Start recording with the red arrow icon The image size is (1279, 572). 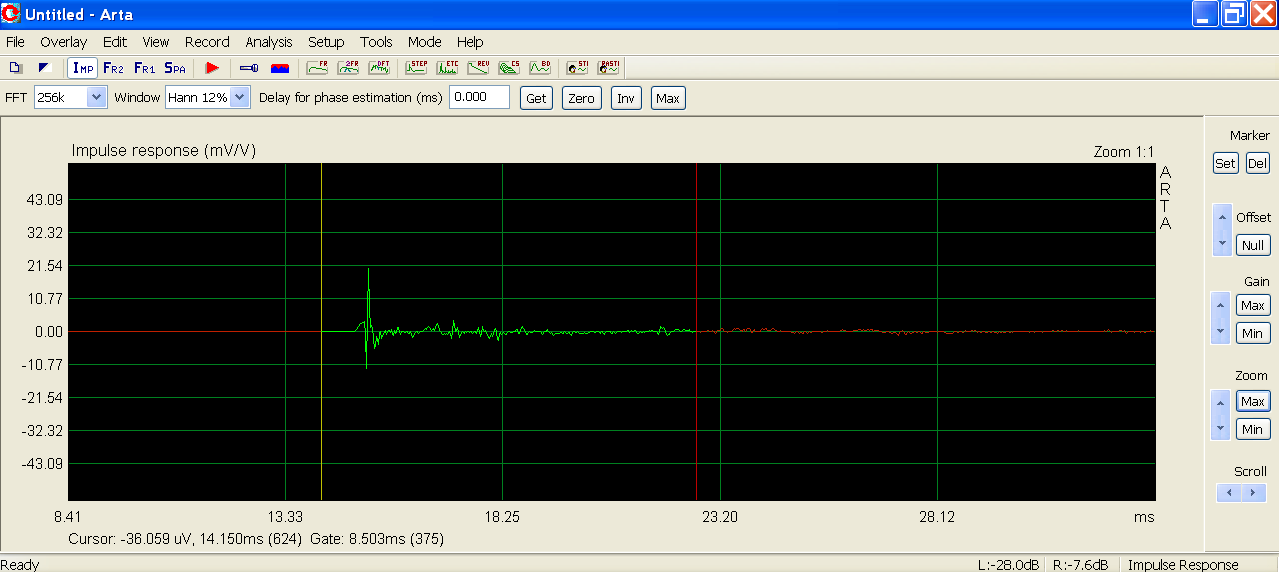(212, 68)
